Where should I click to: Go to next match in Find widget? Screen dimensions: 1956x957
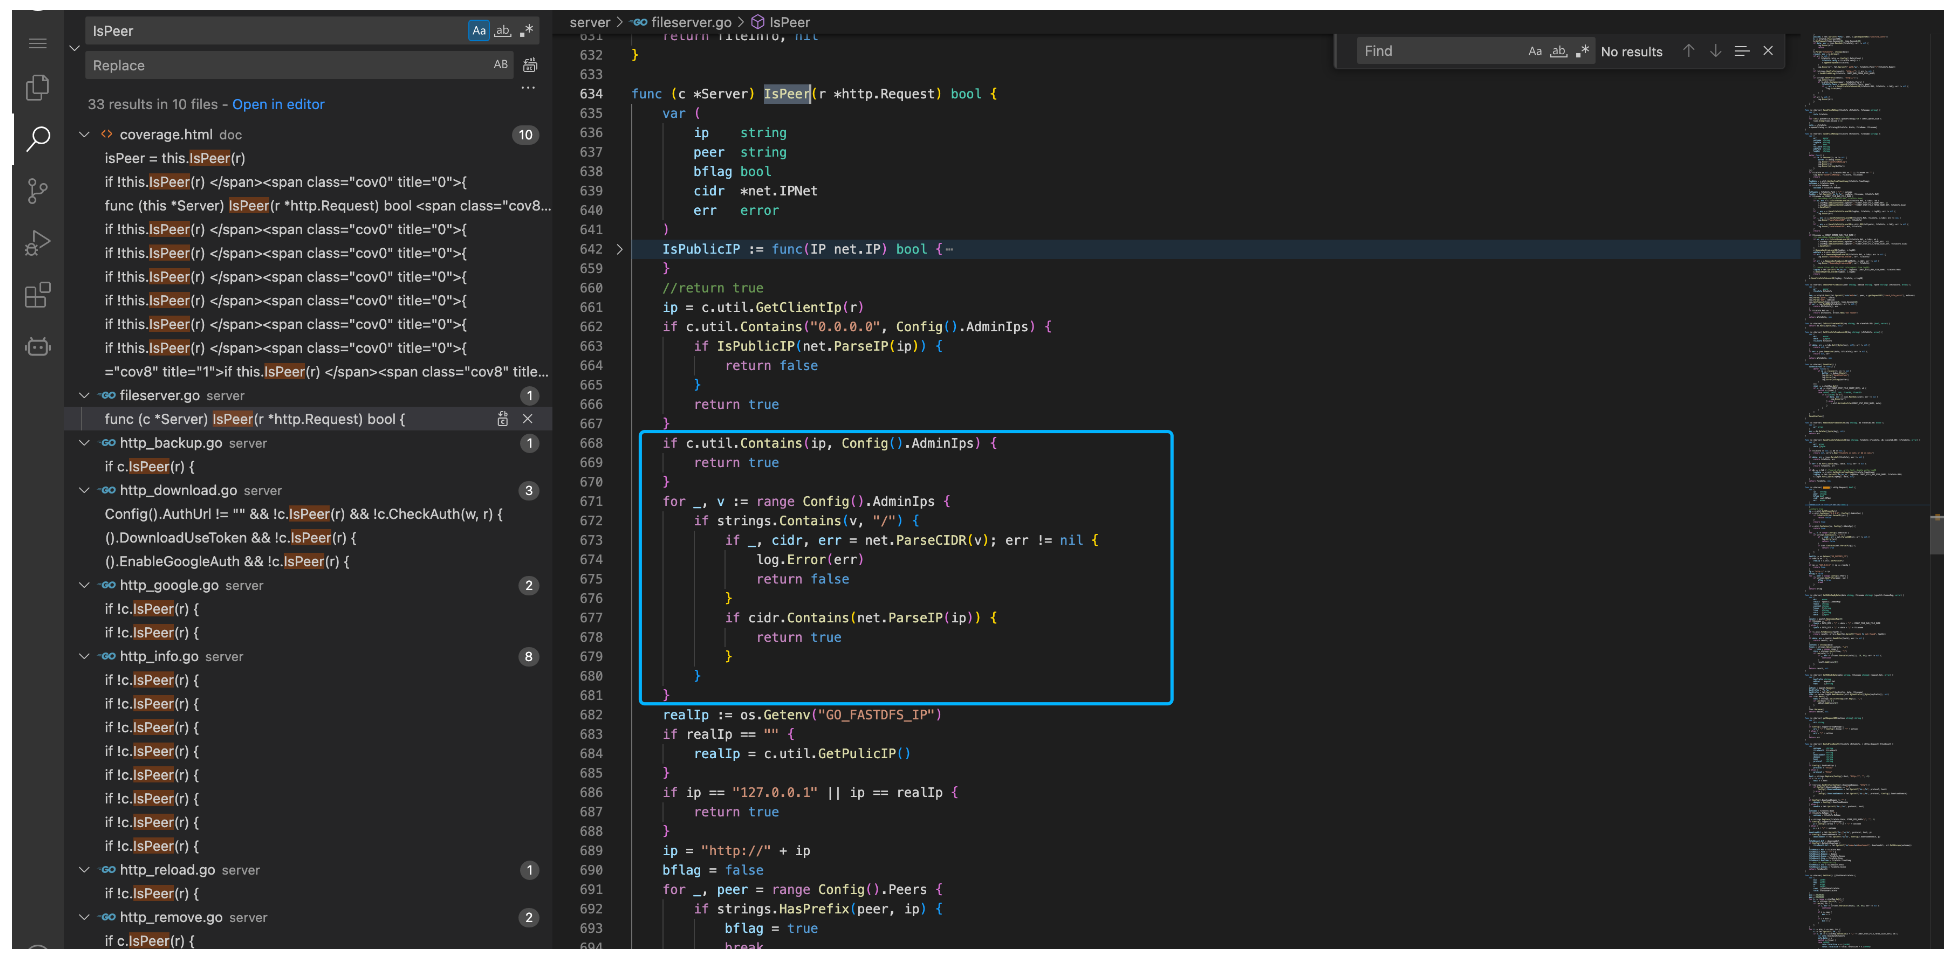tap(1715, 51)
